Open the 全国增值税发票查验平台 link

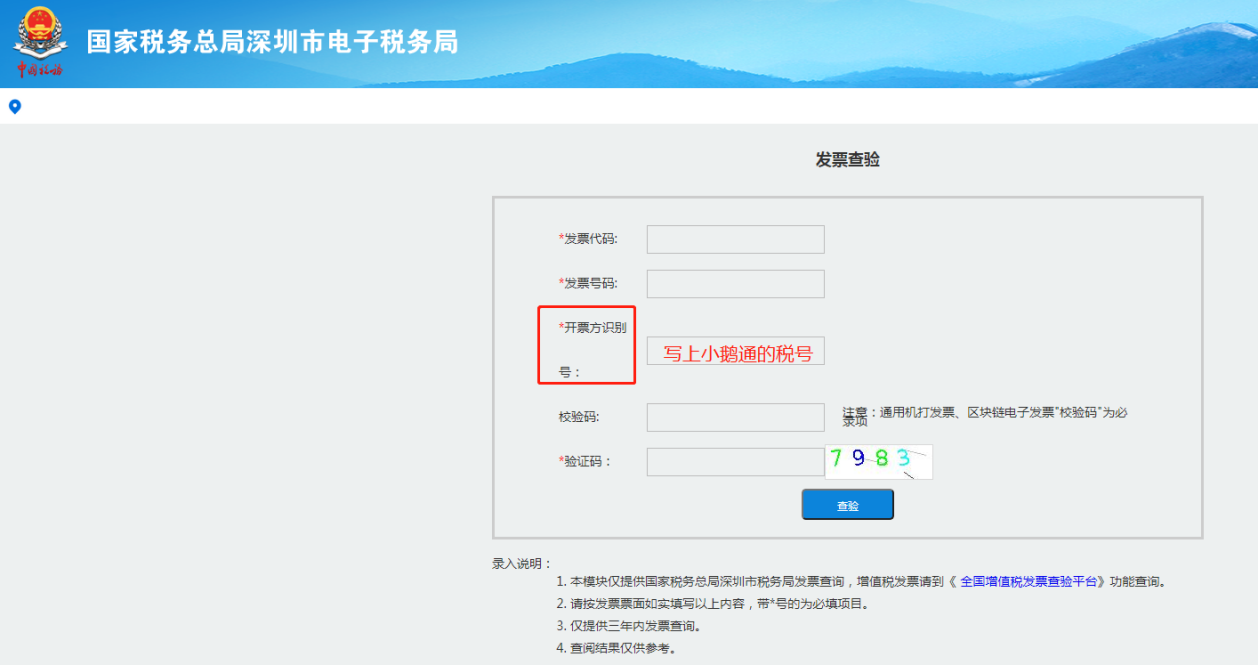point(1029,581)
